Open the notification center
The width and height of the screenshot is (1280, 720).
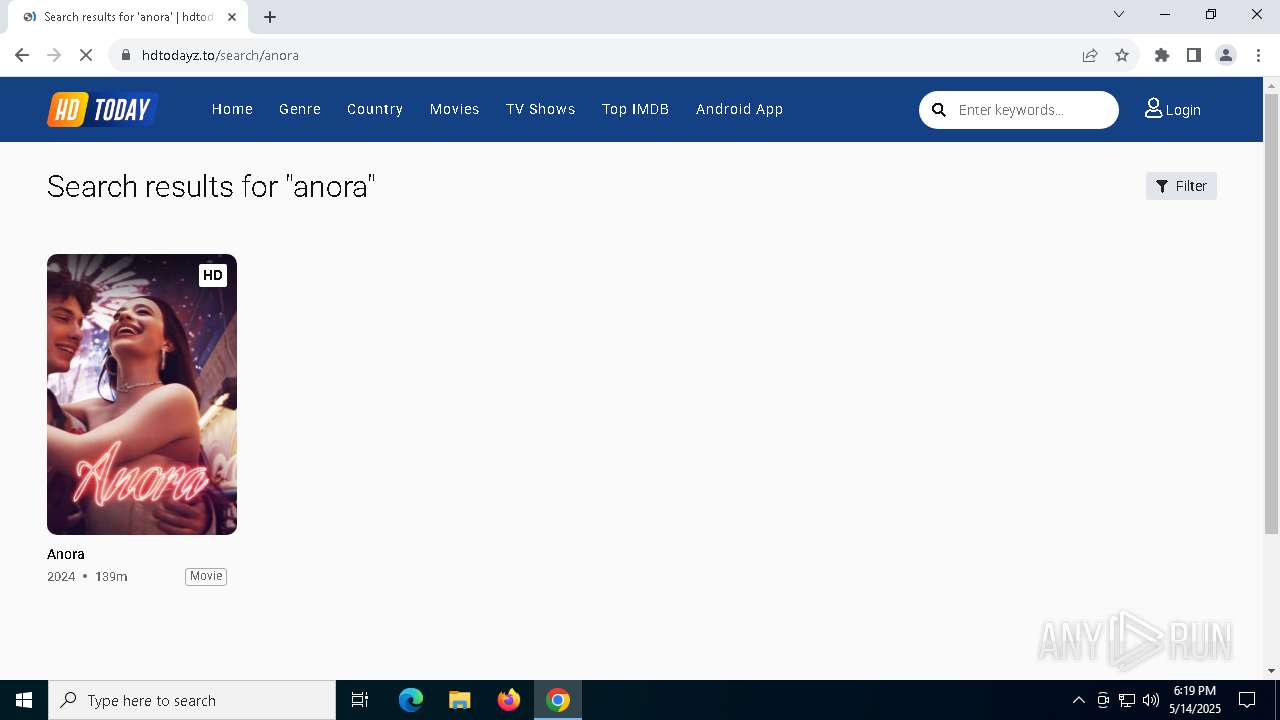[1247, 700]
